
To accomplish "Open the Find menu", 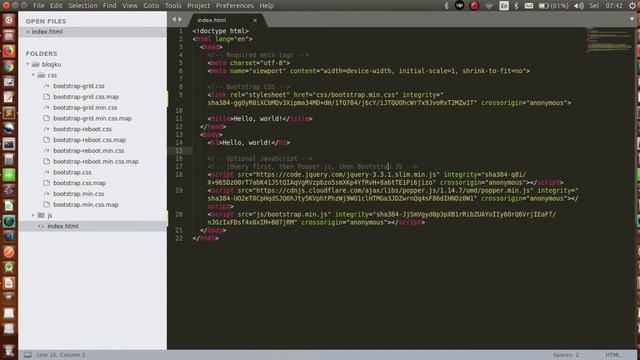I will pyautogui.click(x=109, y=6).
